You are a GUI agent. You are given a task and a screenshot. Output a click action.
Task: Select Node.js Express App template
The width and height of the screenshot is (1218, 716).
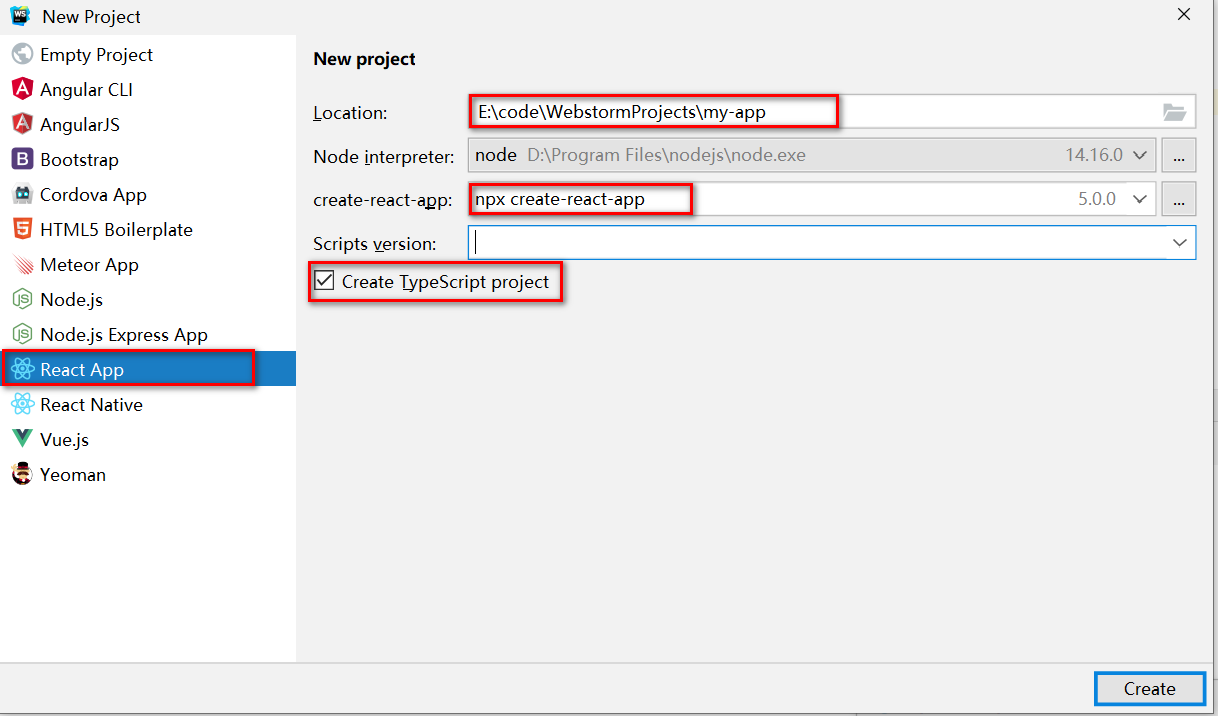click(148, 334)
